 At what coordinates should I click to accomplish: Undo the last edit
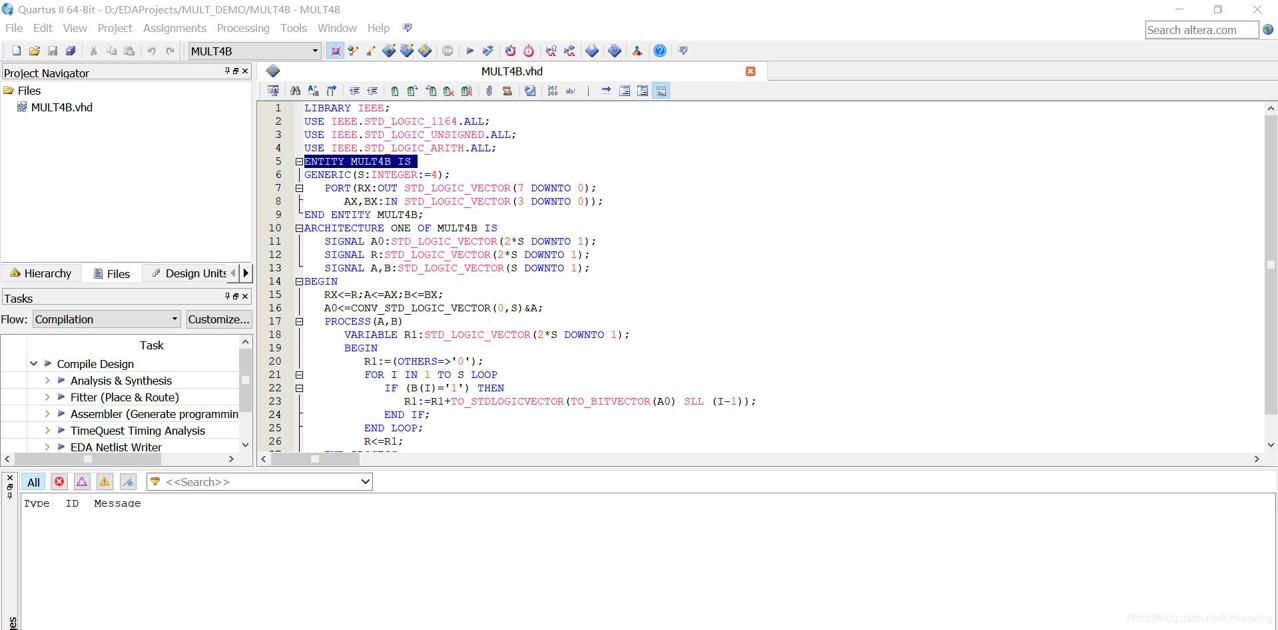coord(151,51)
